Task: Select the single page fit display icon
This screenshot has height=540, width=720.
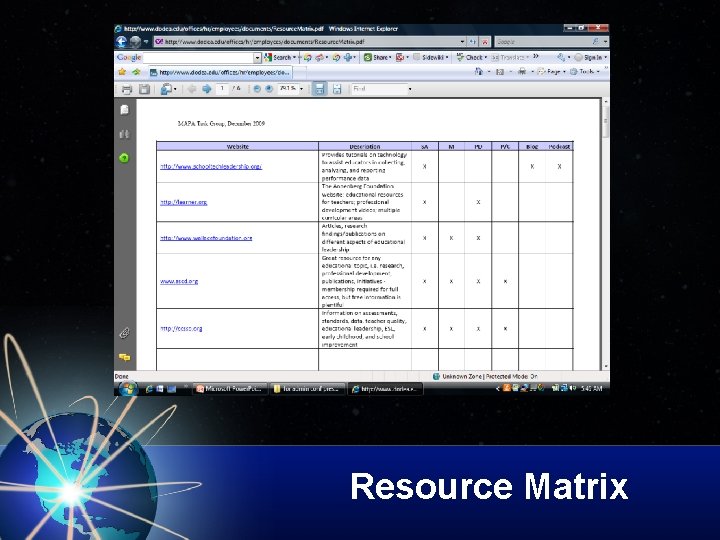Action: 337,89
